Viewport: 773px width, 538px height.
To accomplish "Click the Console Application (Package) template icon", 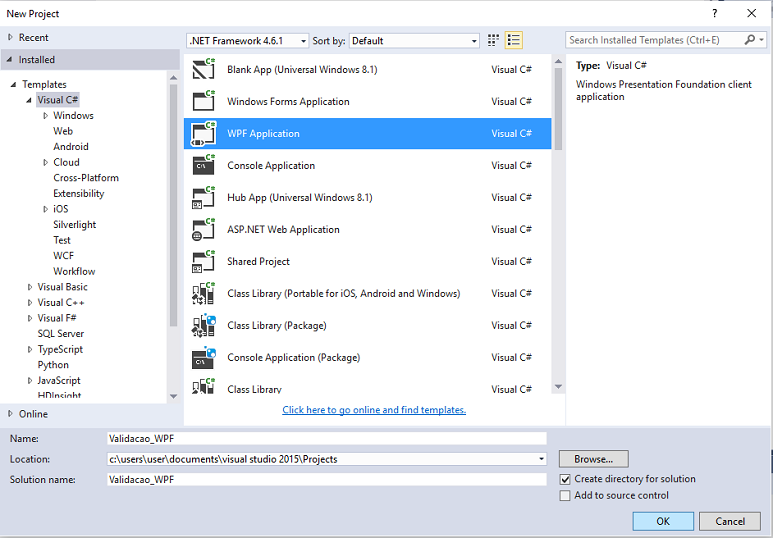I will pyautogui.click(x=204, y=358).
